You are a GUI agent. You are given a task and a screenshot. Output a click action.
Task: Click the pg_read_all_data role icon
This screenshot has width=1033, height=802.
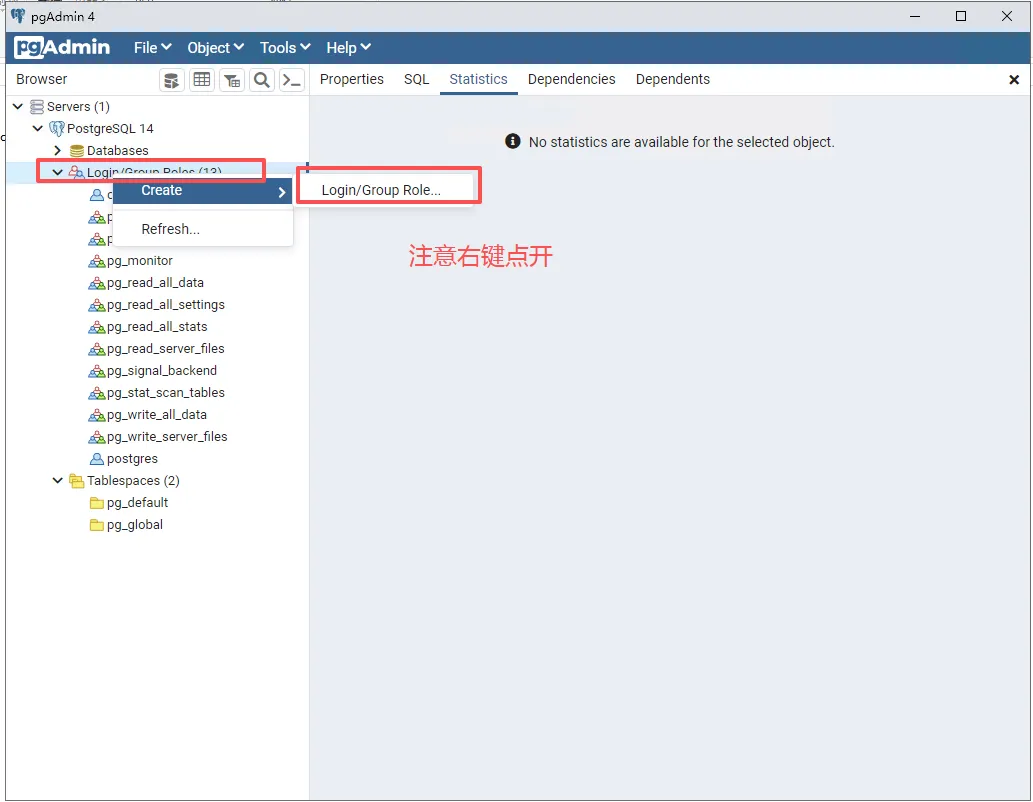tap(97, 283)
